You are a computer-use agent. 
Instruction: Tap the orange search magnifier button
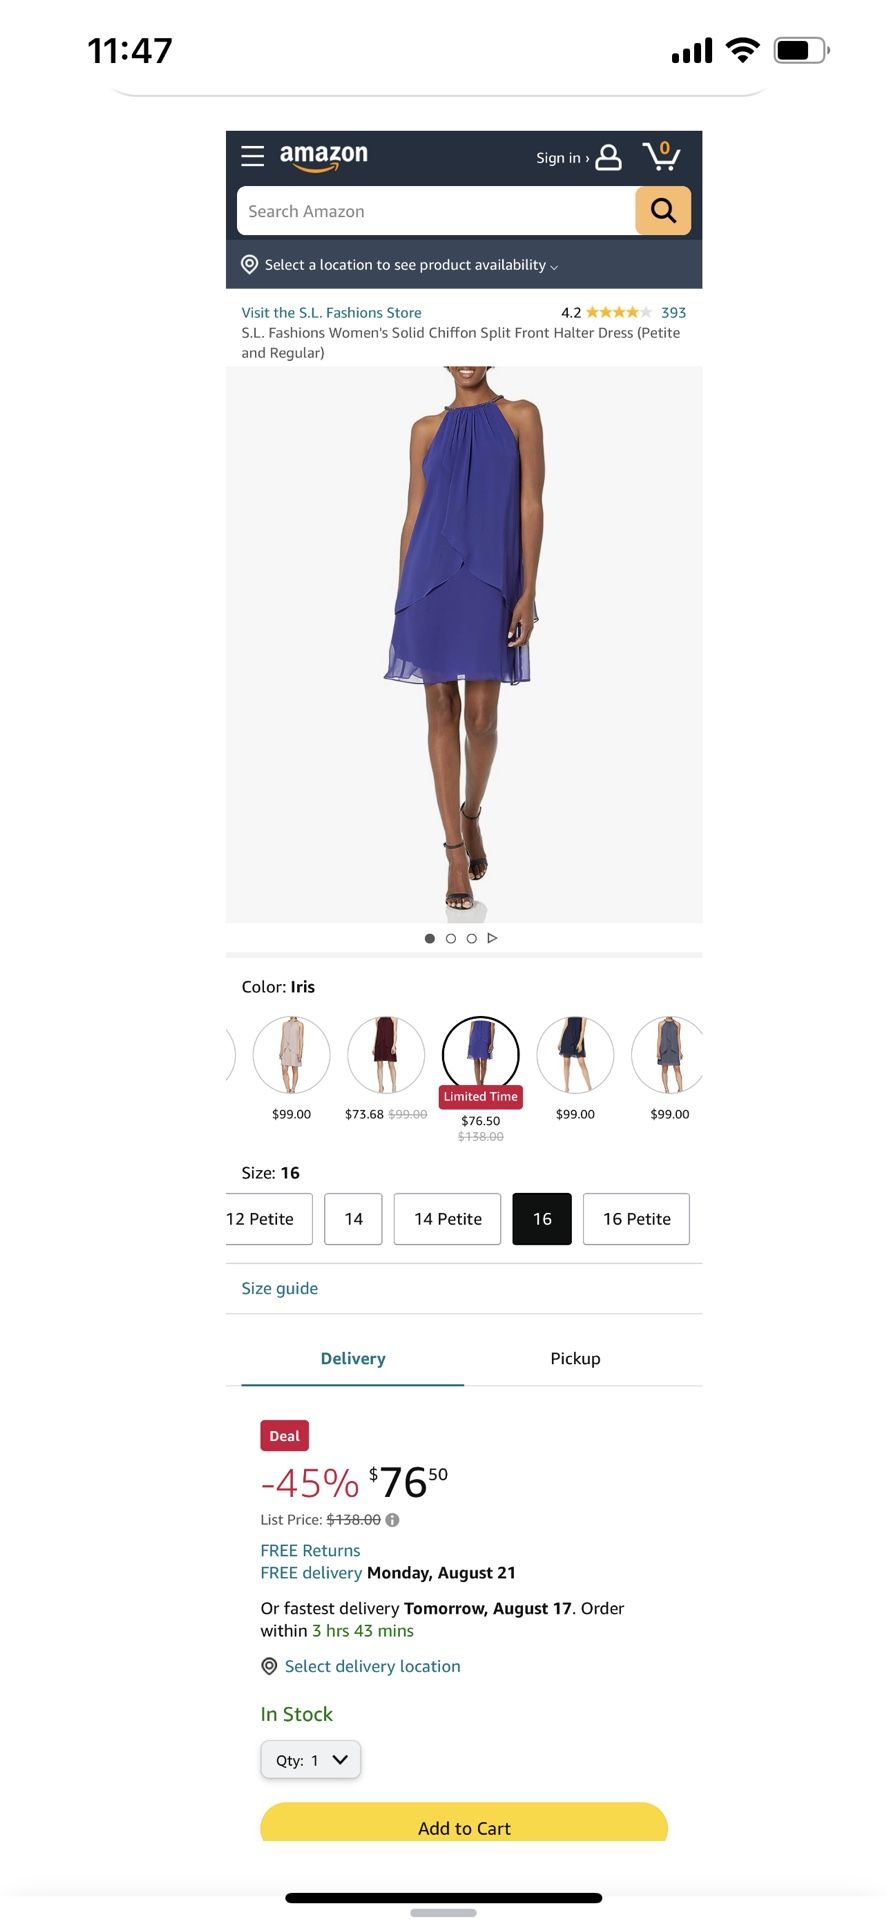pyautogui.click(x=663, y=211)
